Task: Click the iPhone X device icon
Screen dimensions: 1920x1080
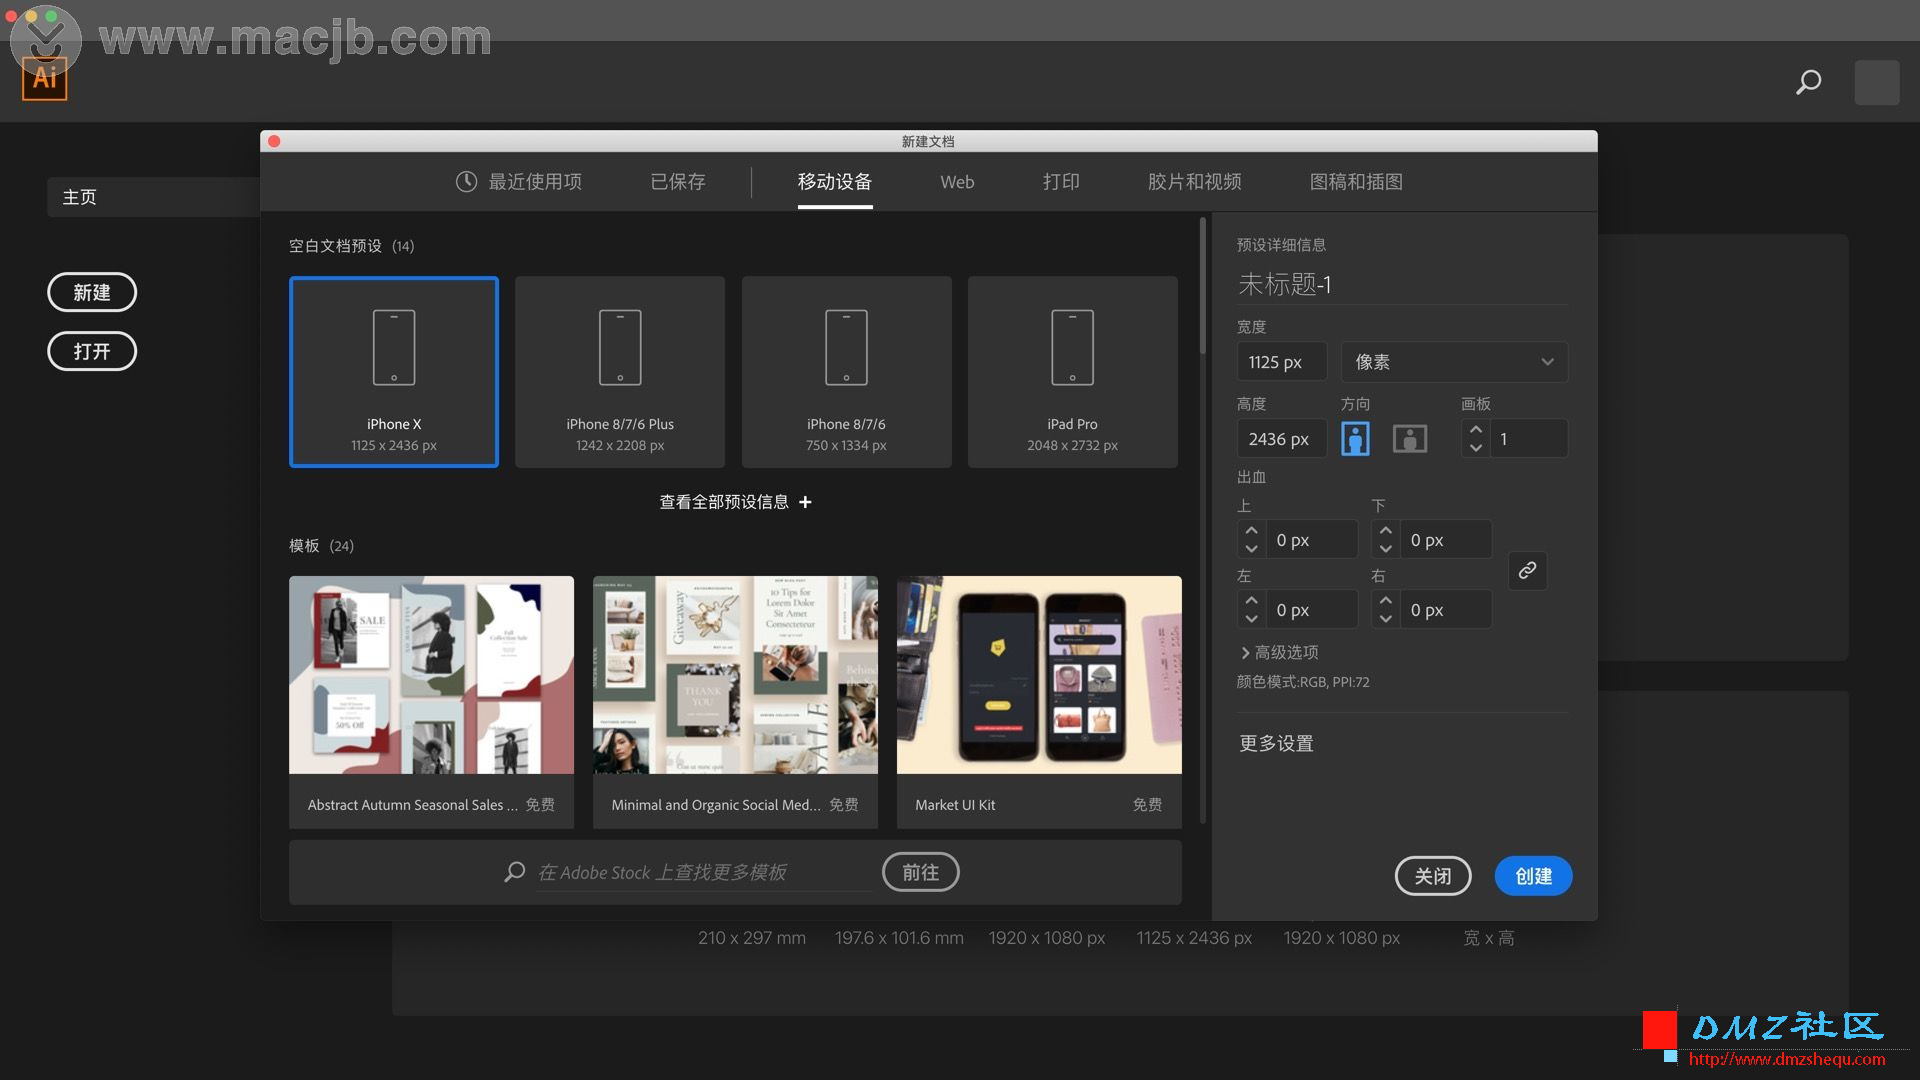Action: pos(394,347)
